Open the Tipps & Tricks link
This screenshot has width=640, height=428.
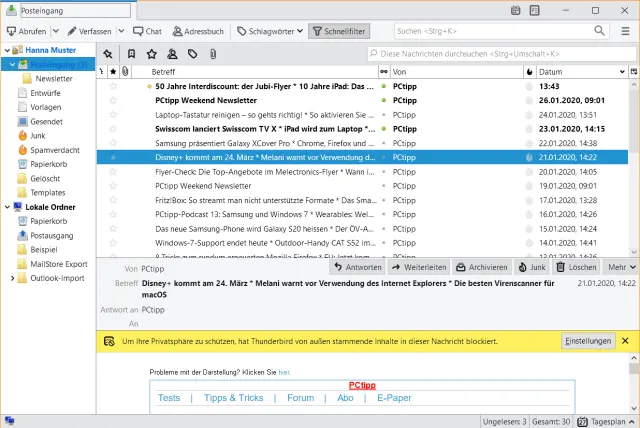pos(233,398)
